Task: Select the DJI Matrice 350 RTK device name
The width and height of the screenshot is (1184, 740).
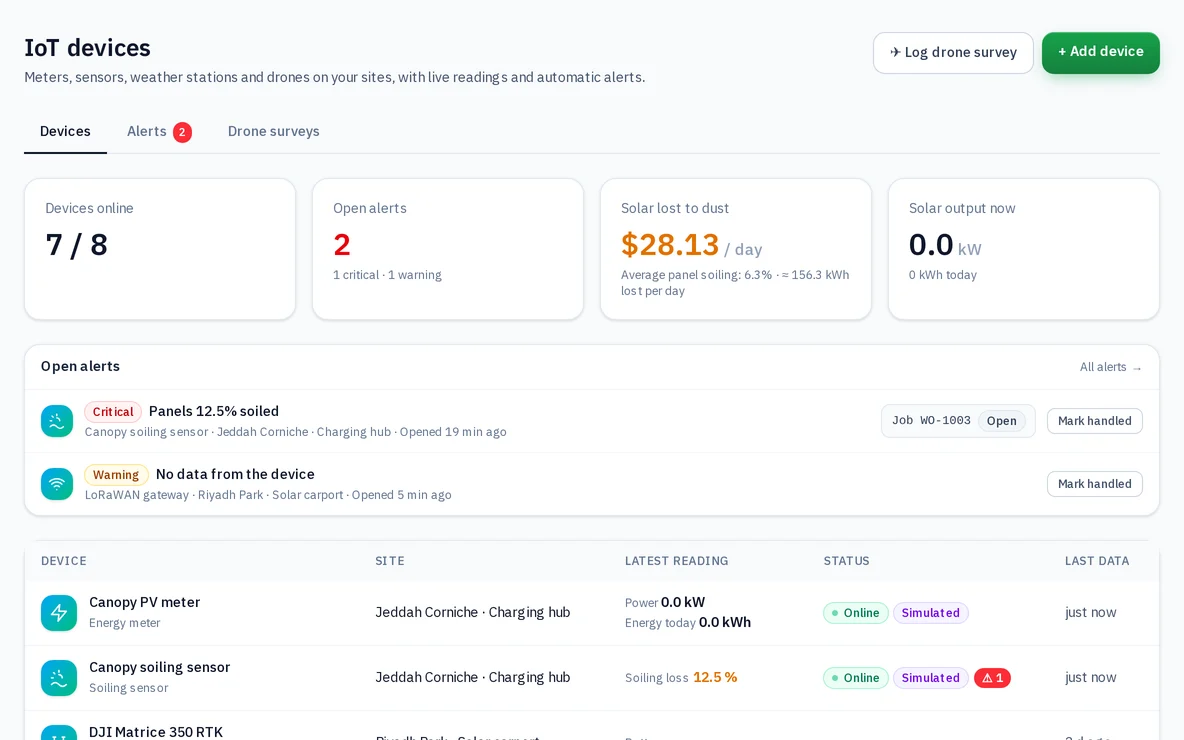Action: (x=156, y=732)
